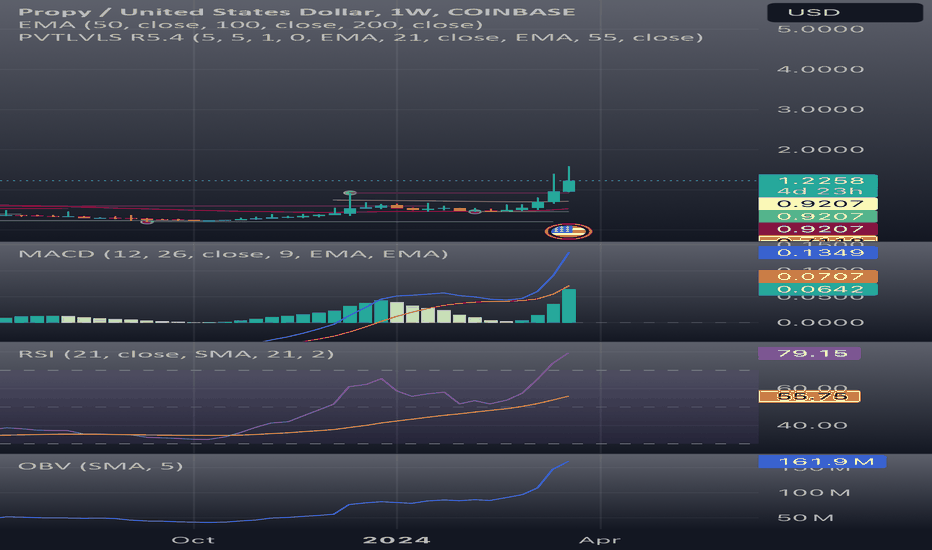Click the OBV value 161.9 M
Screen dimensions: 932x550
pyautogui.click(x=823, y=461)
